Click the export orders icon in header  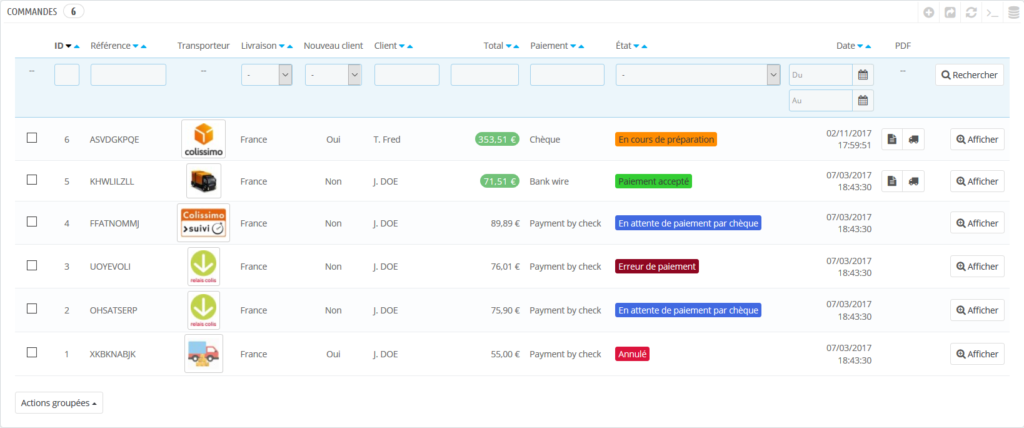coord(950,13)
